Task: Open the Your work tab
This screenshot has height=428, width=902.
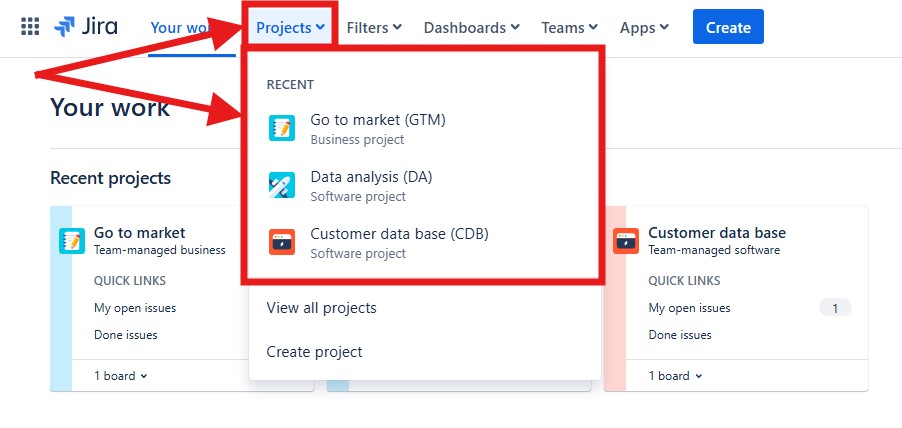Action: (180, 27)
